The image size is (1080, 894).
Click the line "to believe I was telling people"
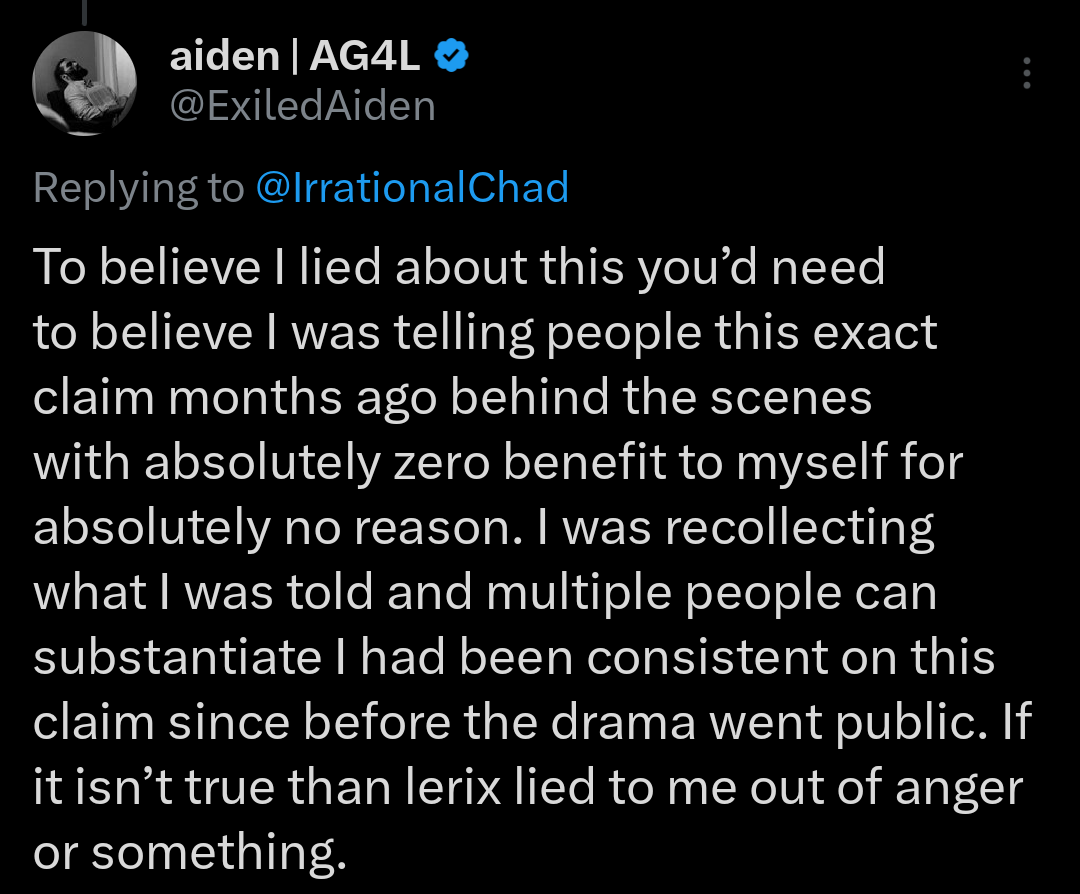click(x=485, y=333)
